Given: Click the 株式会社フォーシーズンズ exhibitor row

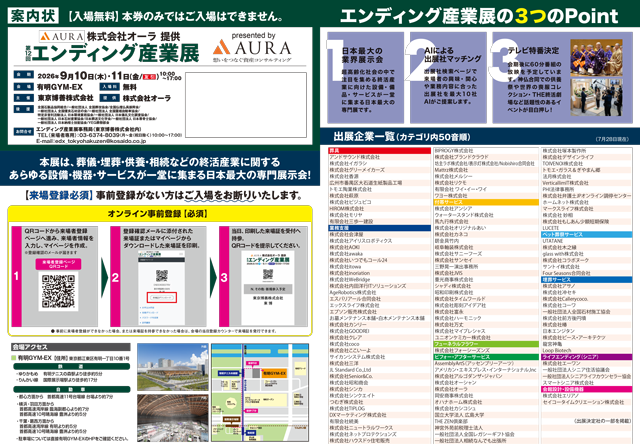Looking at the screenshot, I should click(486, 350).
